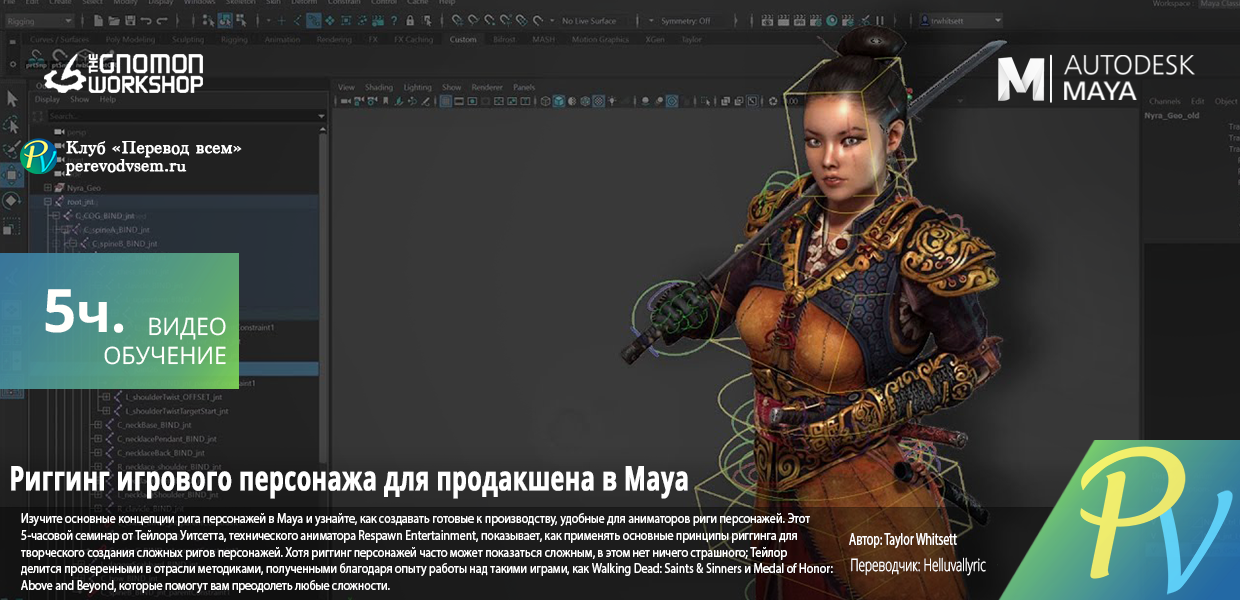Screen dimensions: 1240x600
Task: Open the viewport View menu
Action: pyautogui.click(x=346, y=87)
